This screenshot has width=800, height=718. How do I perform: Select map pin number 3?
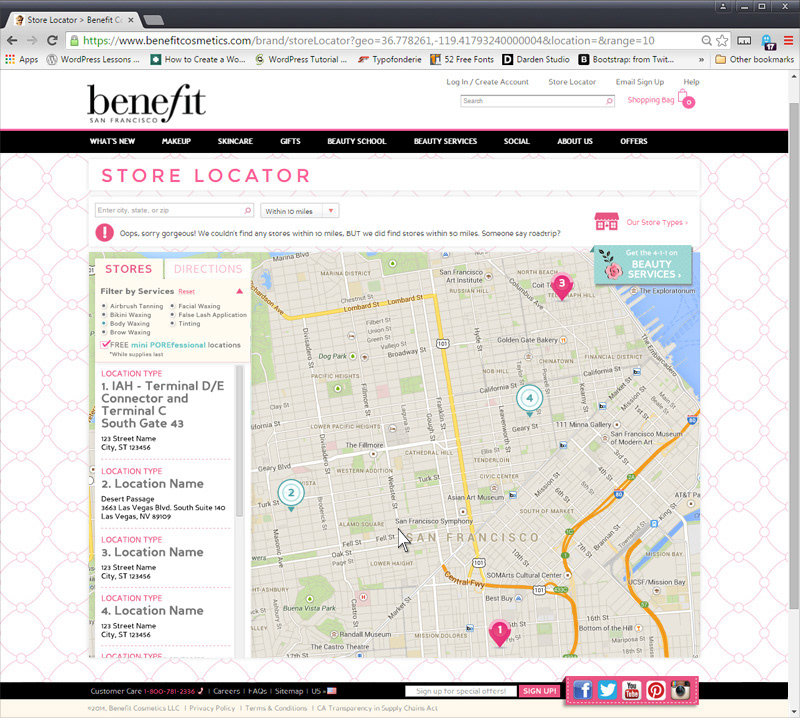(562, 286)
